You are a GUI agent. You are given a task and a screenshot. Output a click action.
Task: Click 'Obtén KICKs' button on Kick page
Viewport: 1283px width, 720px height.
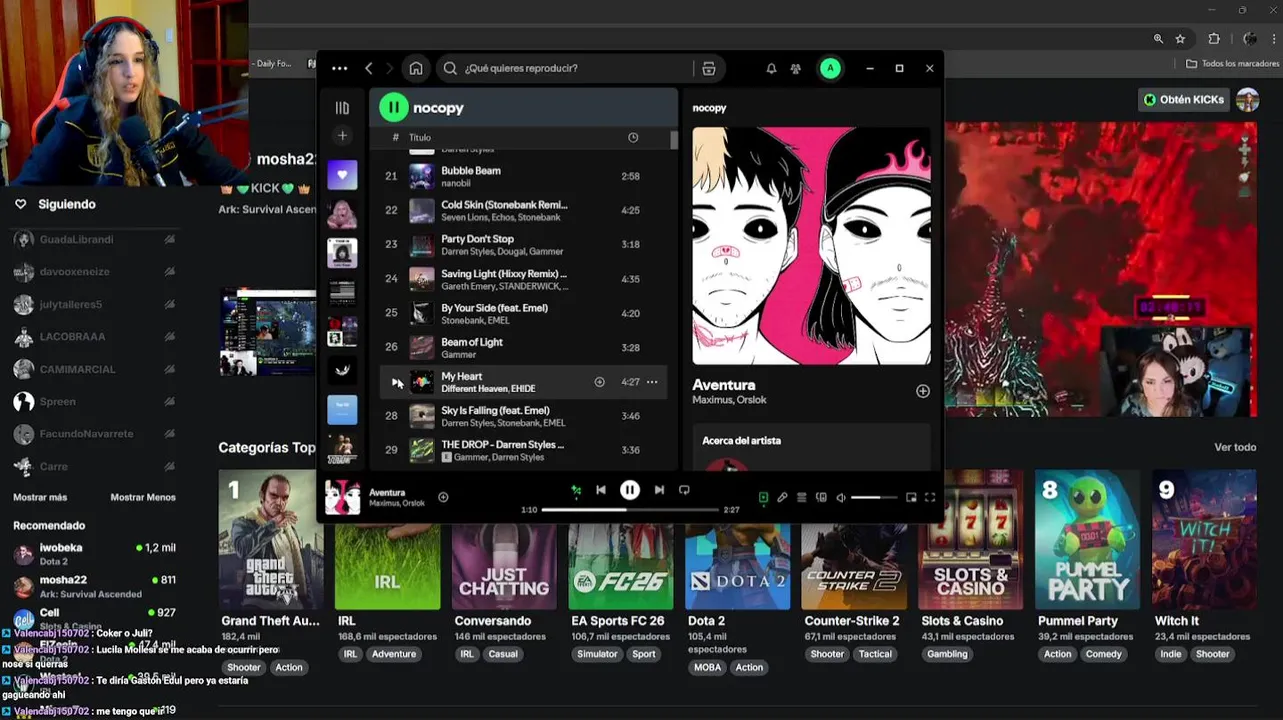1184,100
